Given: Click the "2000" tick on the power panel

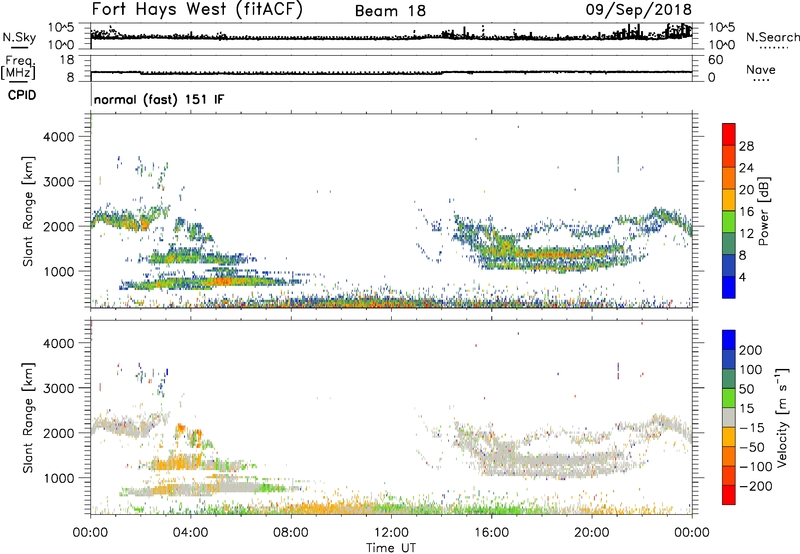Looking at the screenshot, I should [x=58, y=226].
